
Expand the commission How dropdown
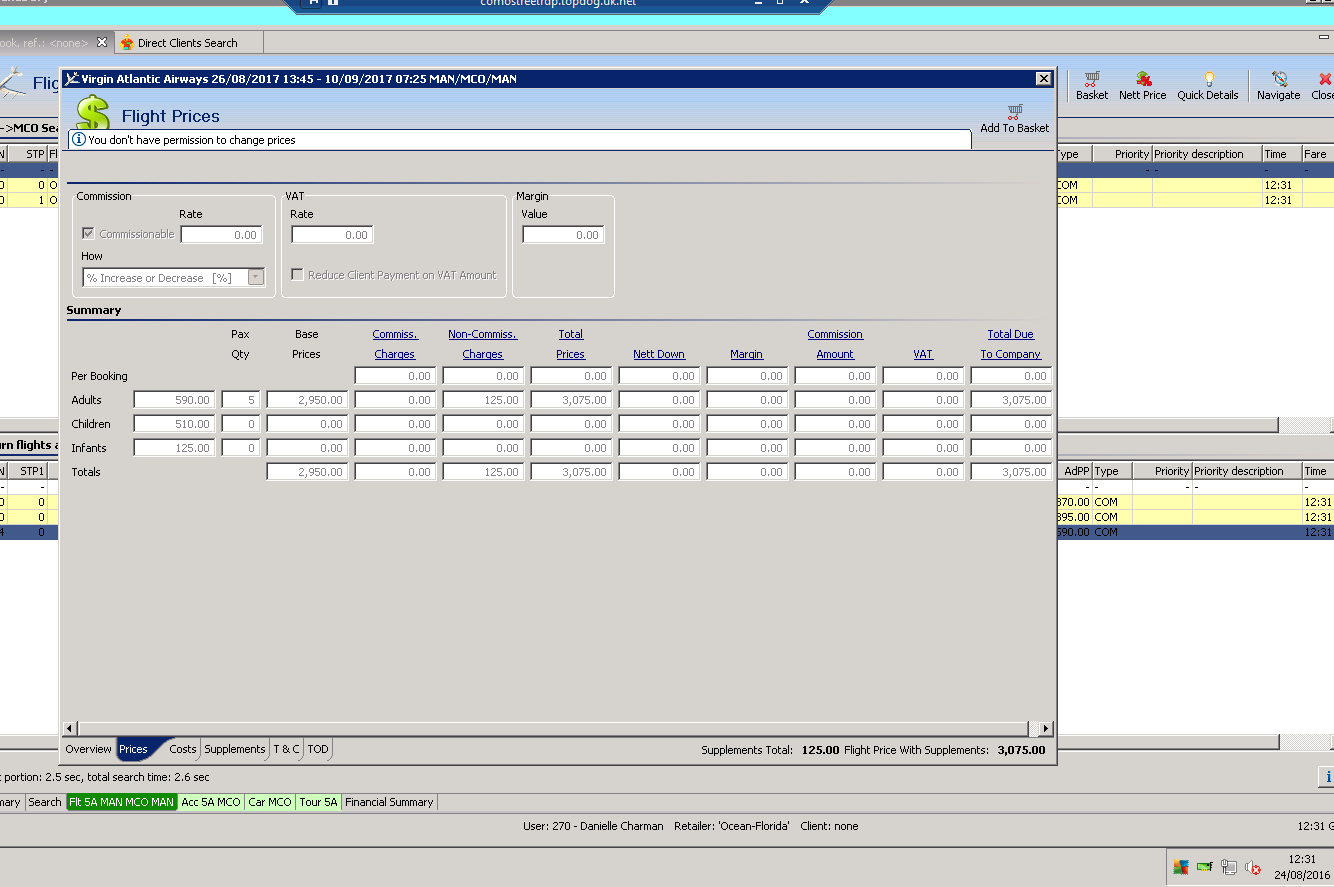tap(256, 278)
